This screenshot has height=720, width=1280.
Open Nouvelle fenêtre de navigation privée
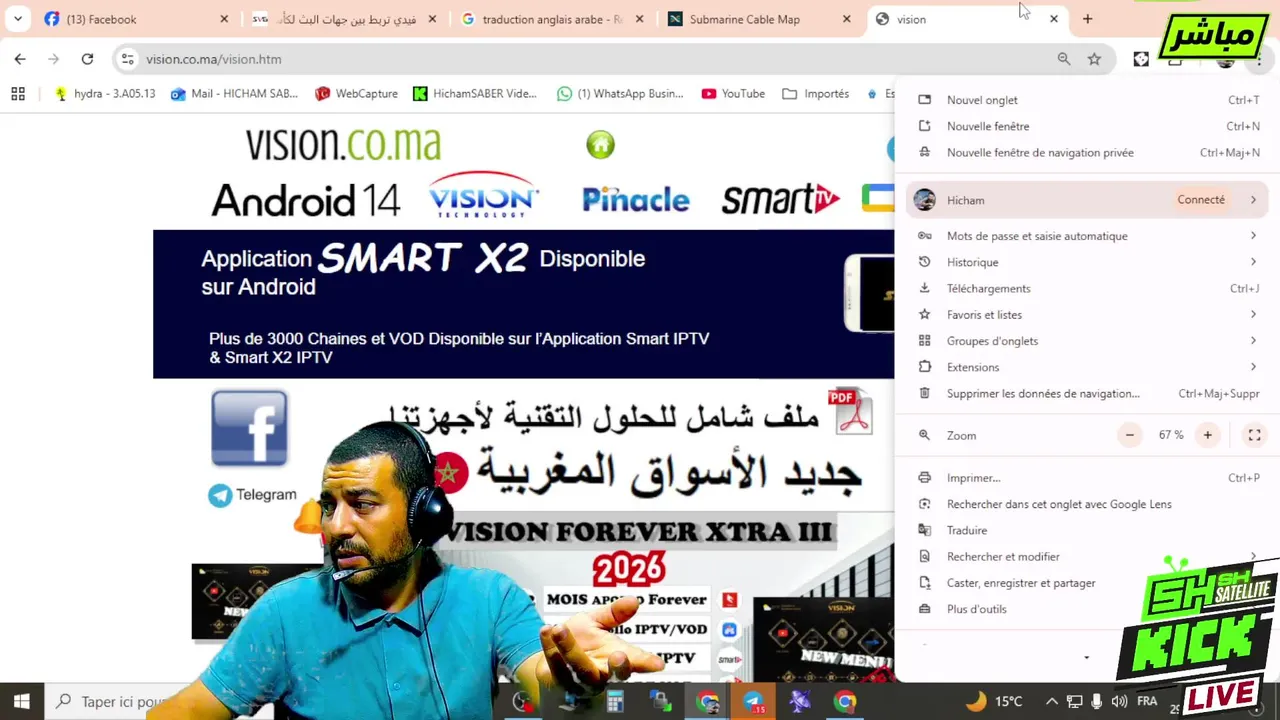pyautogui.click(x=1087, y=153)
